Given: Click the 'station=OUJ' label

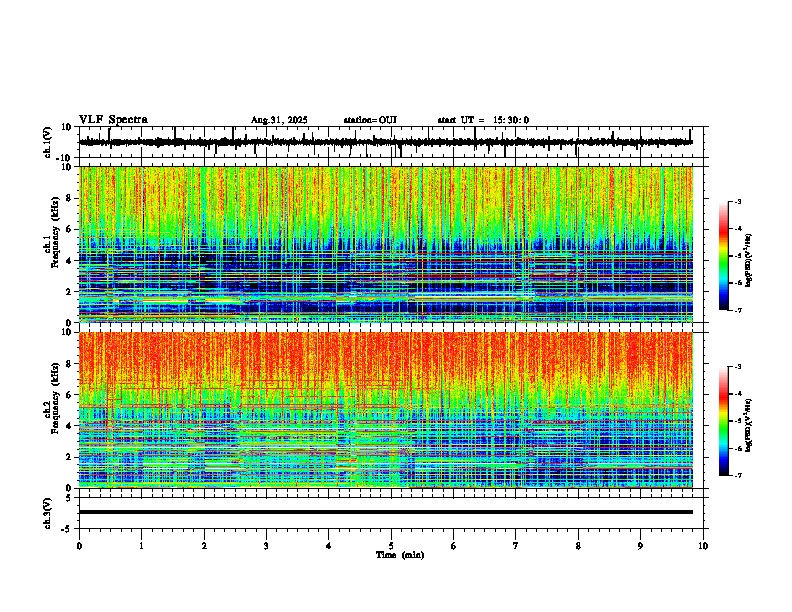Looking at the screenshot, I should coord(370,120).
